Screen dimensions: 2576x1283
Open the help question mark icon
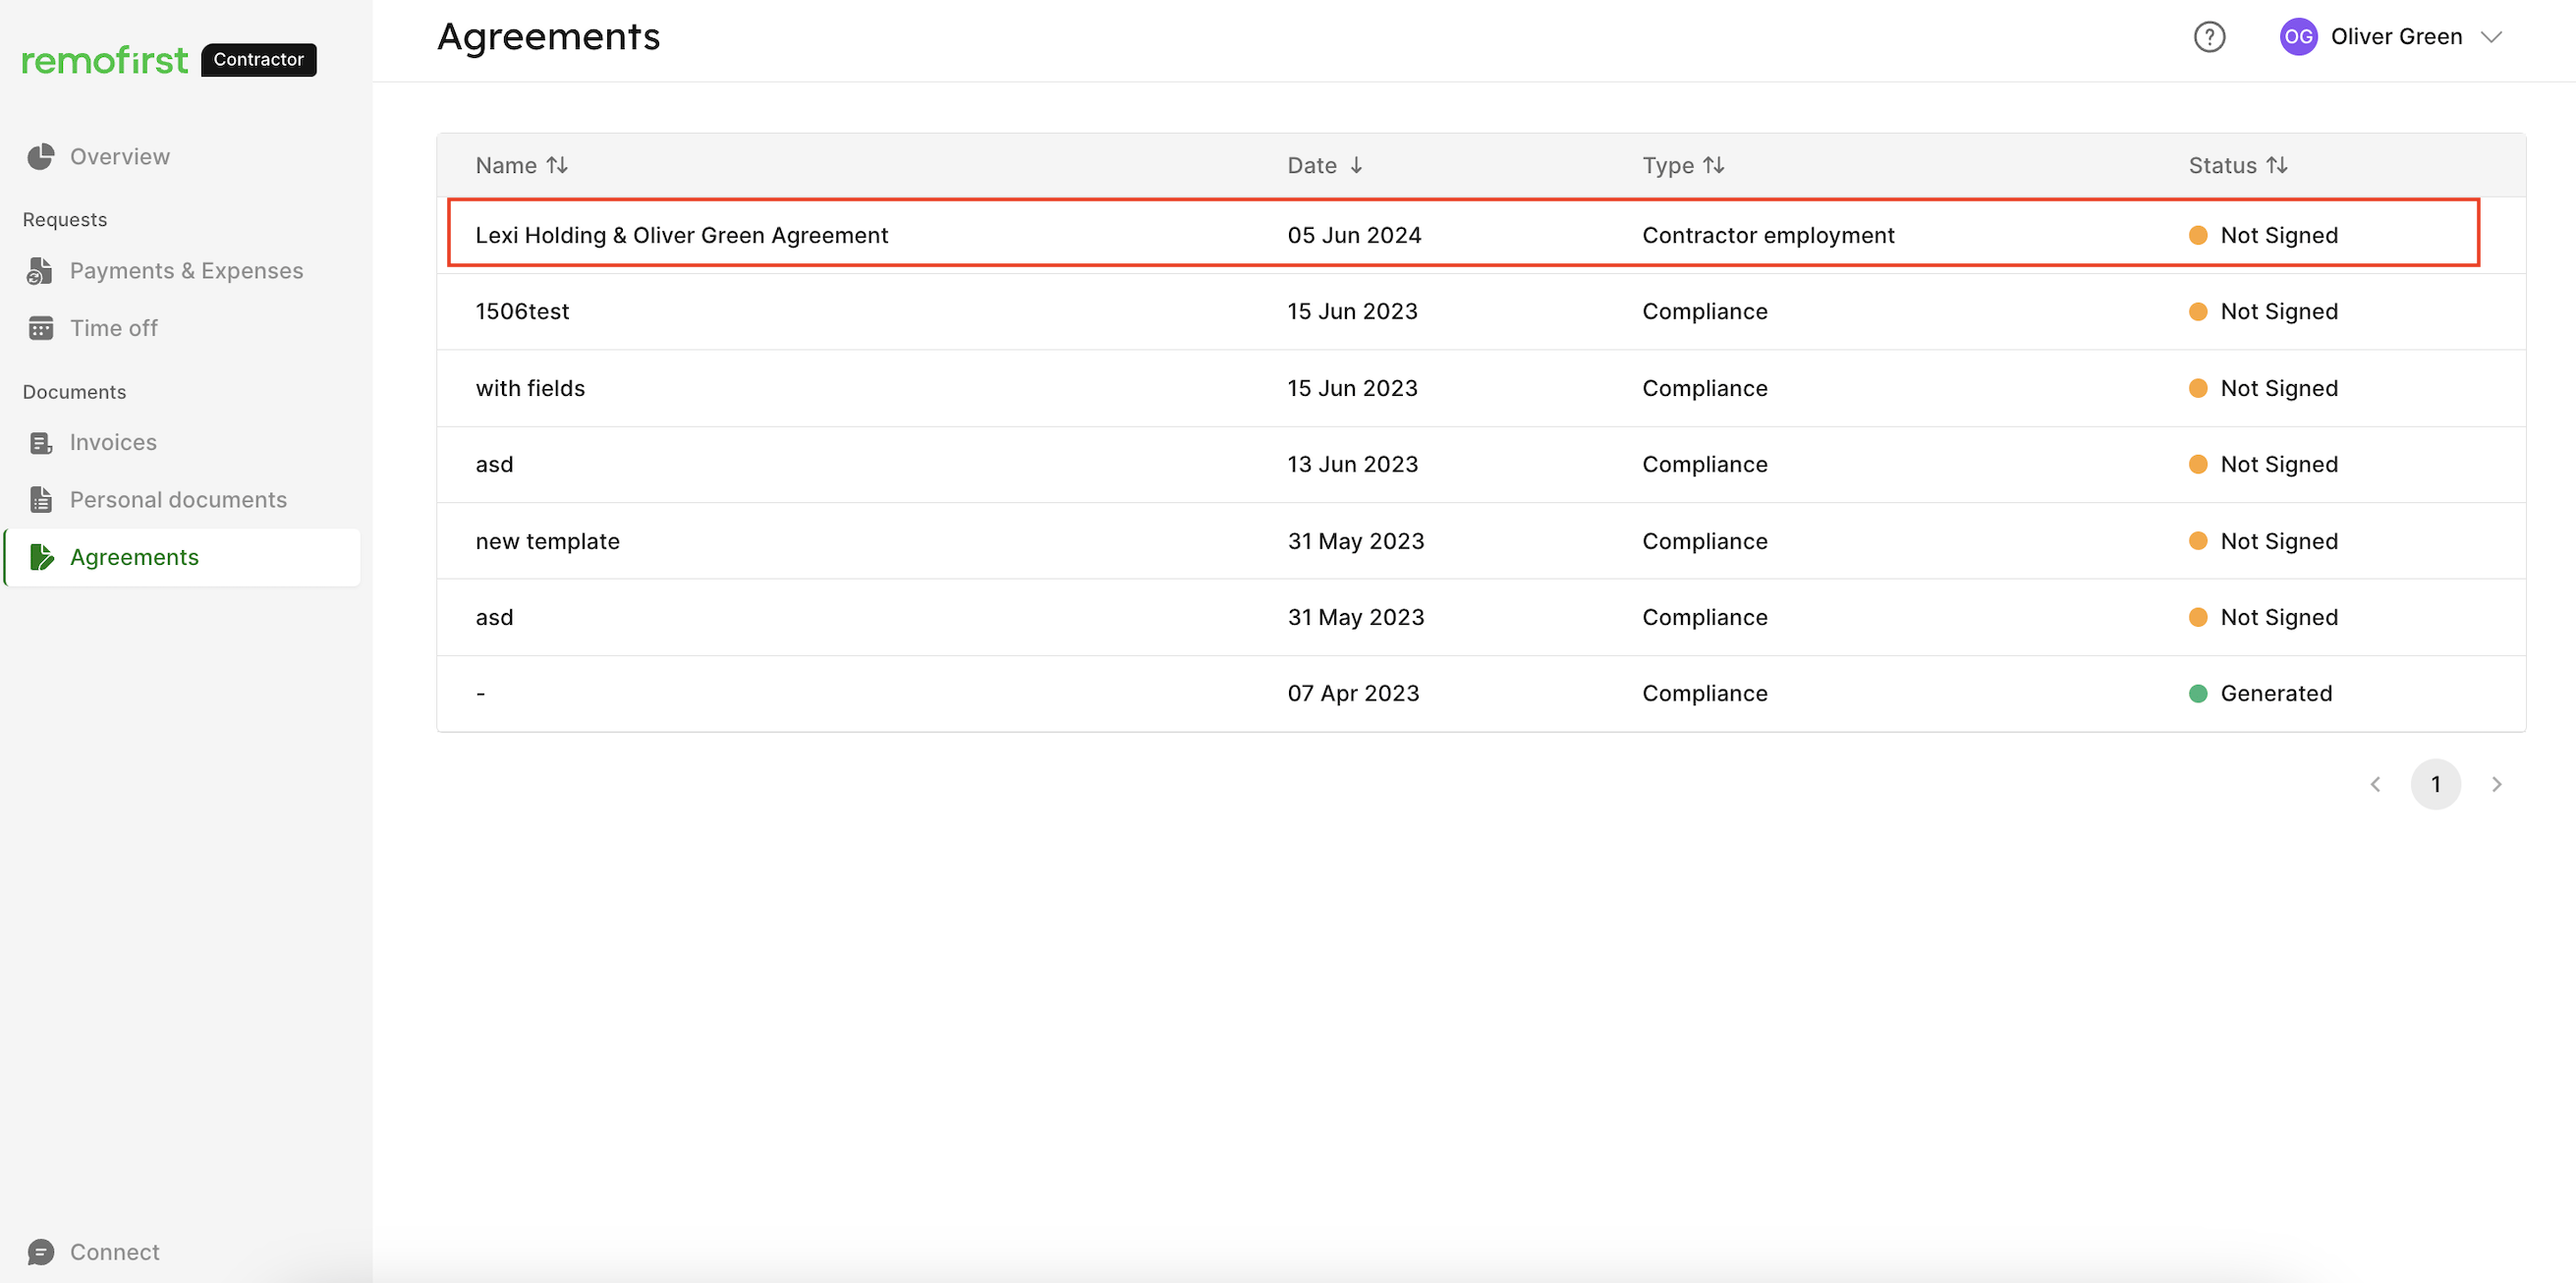pos(2209,37)
